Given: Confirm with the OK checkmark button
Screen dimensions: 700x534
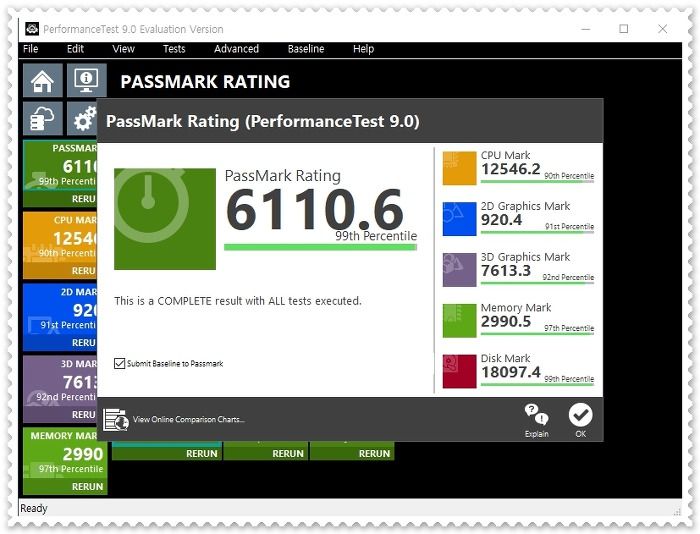Looking at the screenshot, I should tap(580, 421).
